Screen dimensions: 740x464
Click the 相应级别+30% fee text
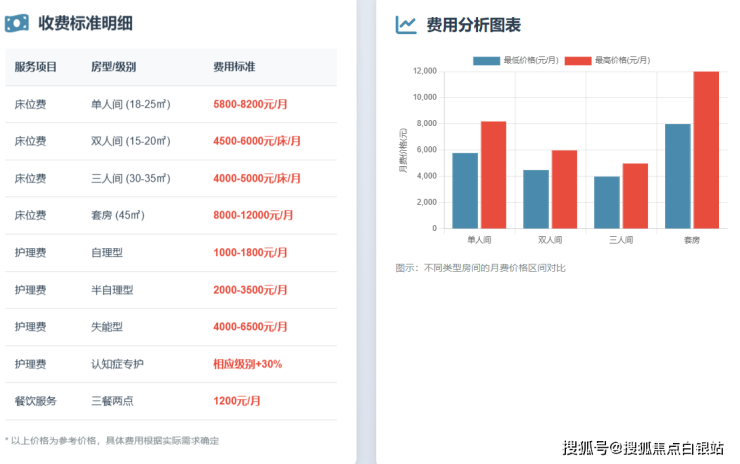247,364
